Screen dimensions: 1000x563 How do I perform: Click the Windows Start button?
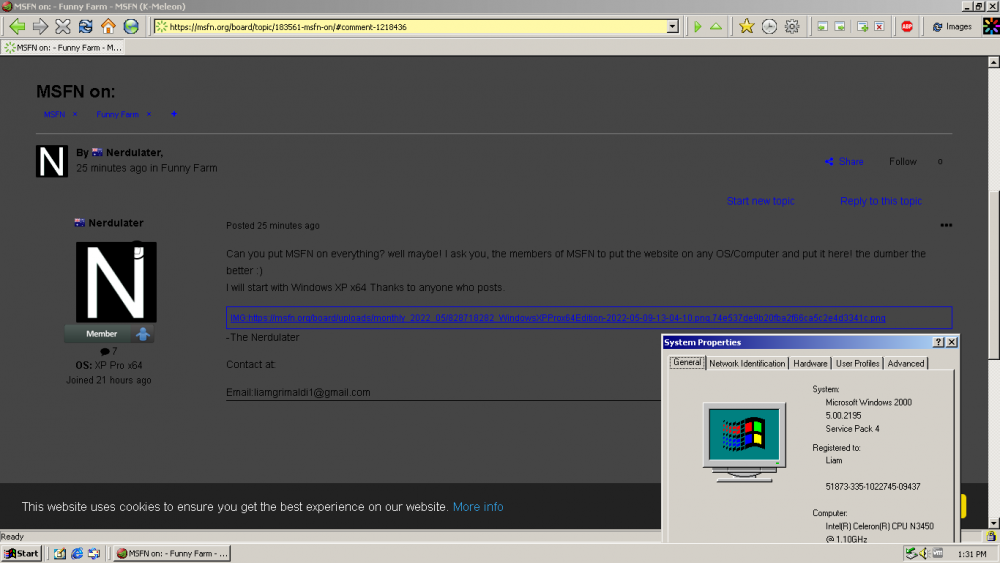(x=22, y=553)
